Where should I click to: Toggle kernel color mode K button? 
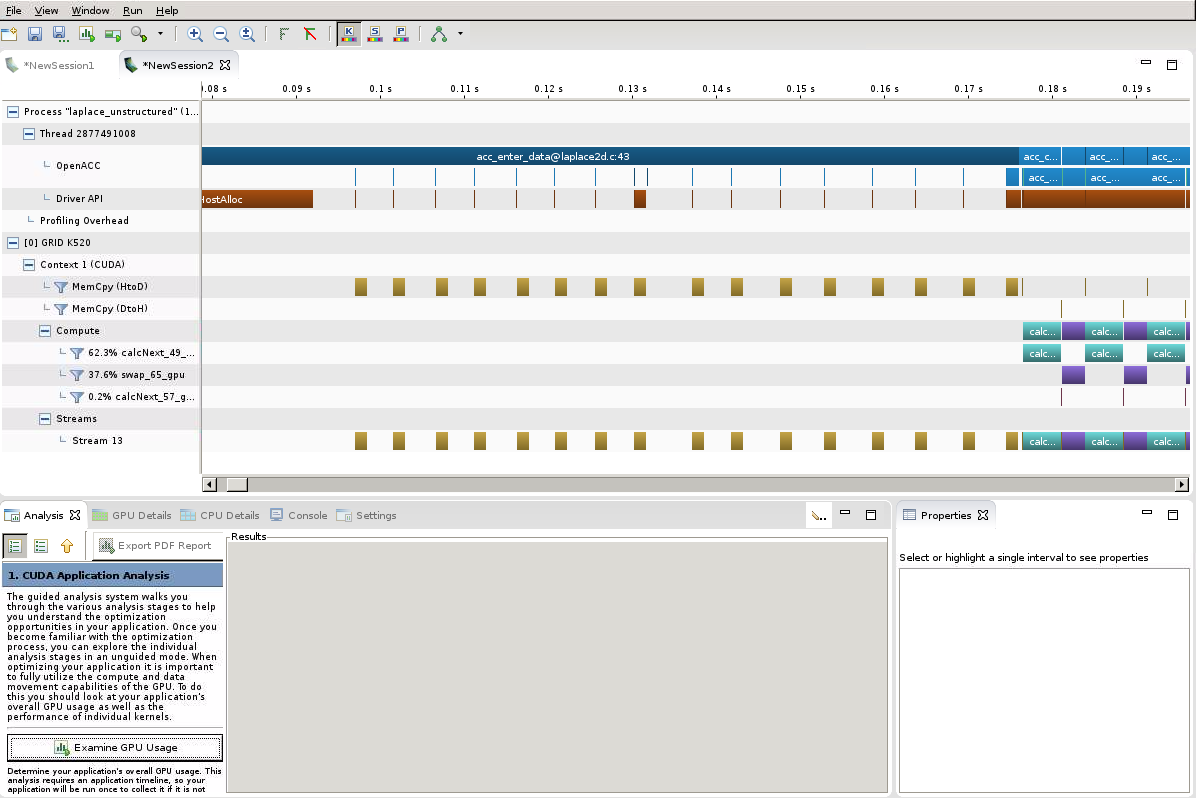(349, 34)
